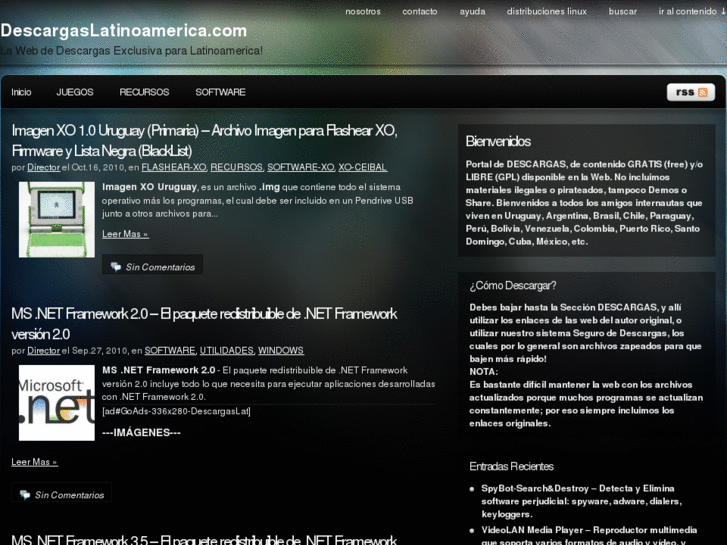Open SOFTWARE category under .NET 2.0 post
This screenshot has height=545, width=727.
coord(170,351)
